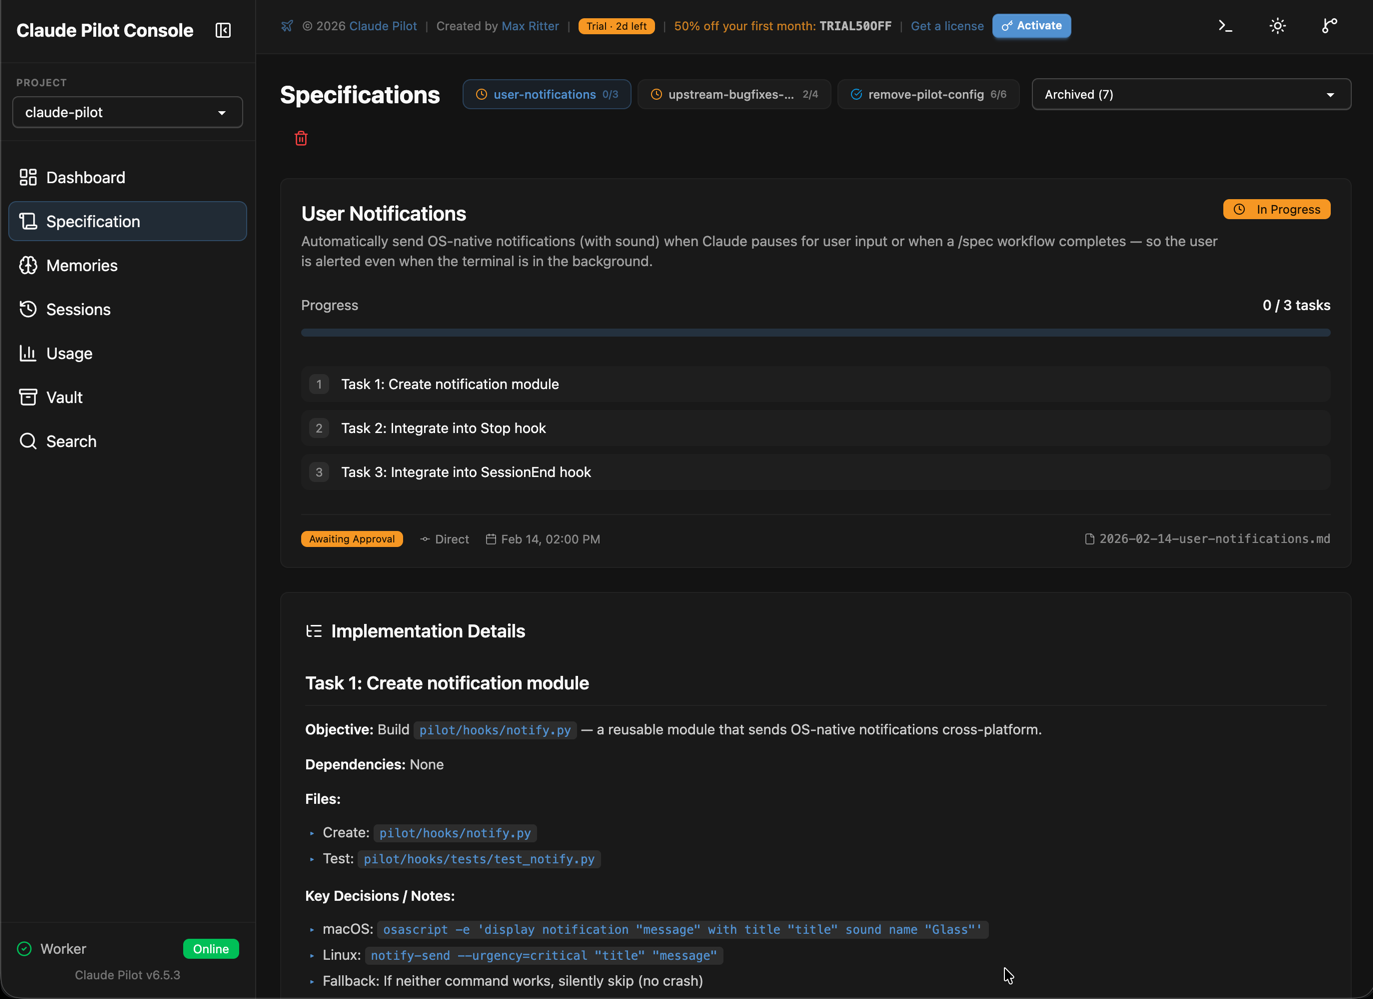Click pilot/hooks/notify.py in the Create line

[455, 833]
